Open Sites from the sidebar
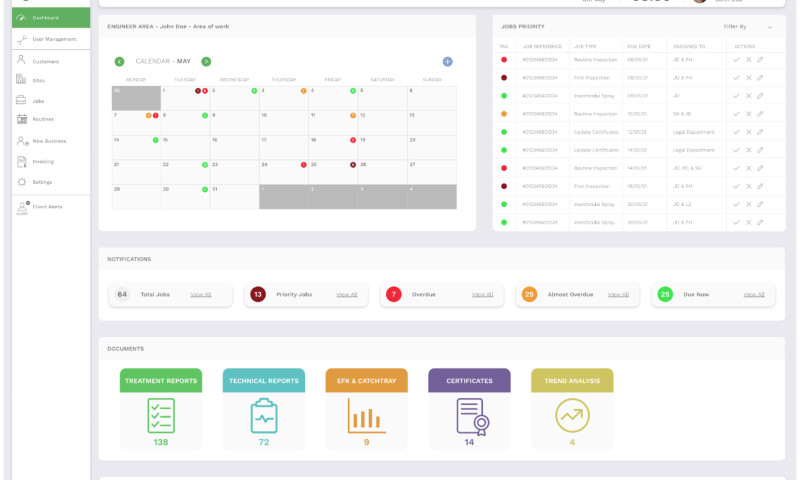This screenshot has width=800, height=480. [x=39, y=80]
